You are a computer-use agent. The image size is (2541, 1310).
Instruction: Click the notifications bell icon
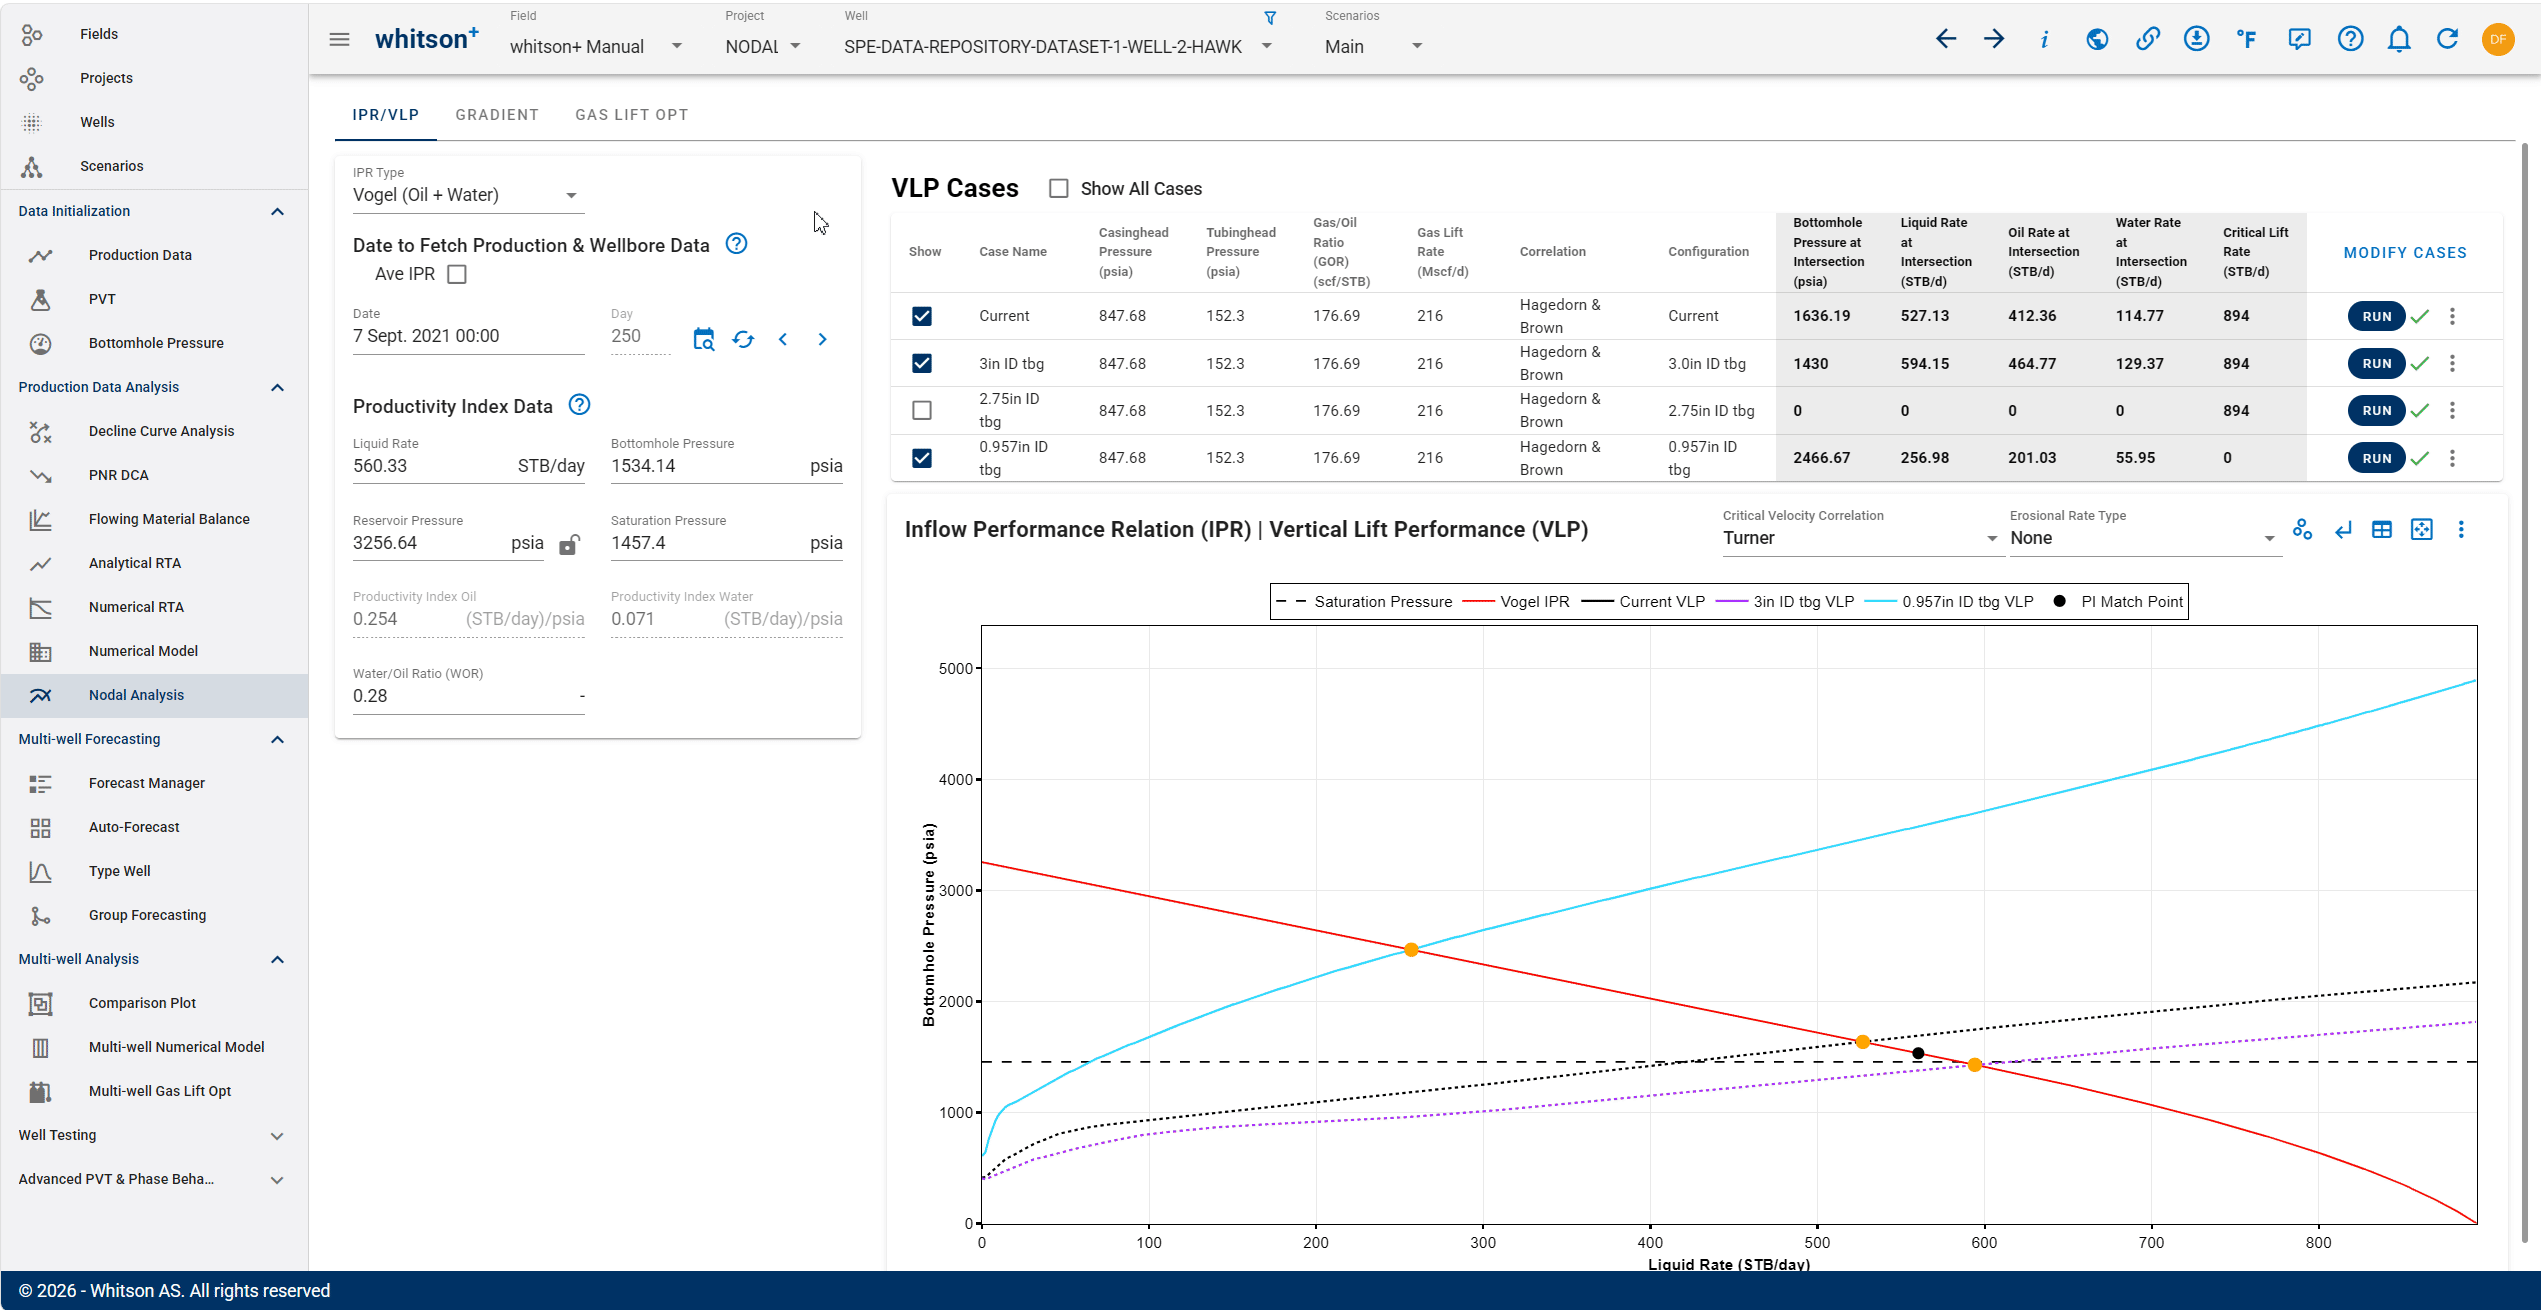pyautogui.click(x=2399, y=39)
